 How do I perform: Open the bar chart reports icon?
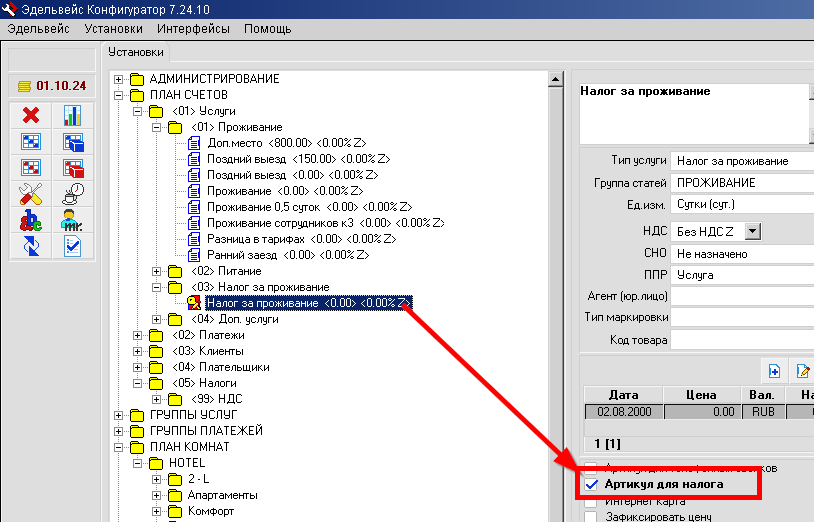pos(73,116)
